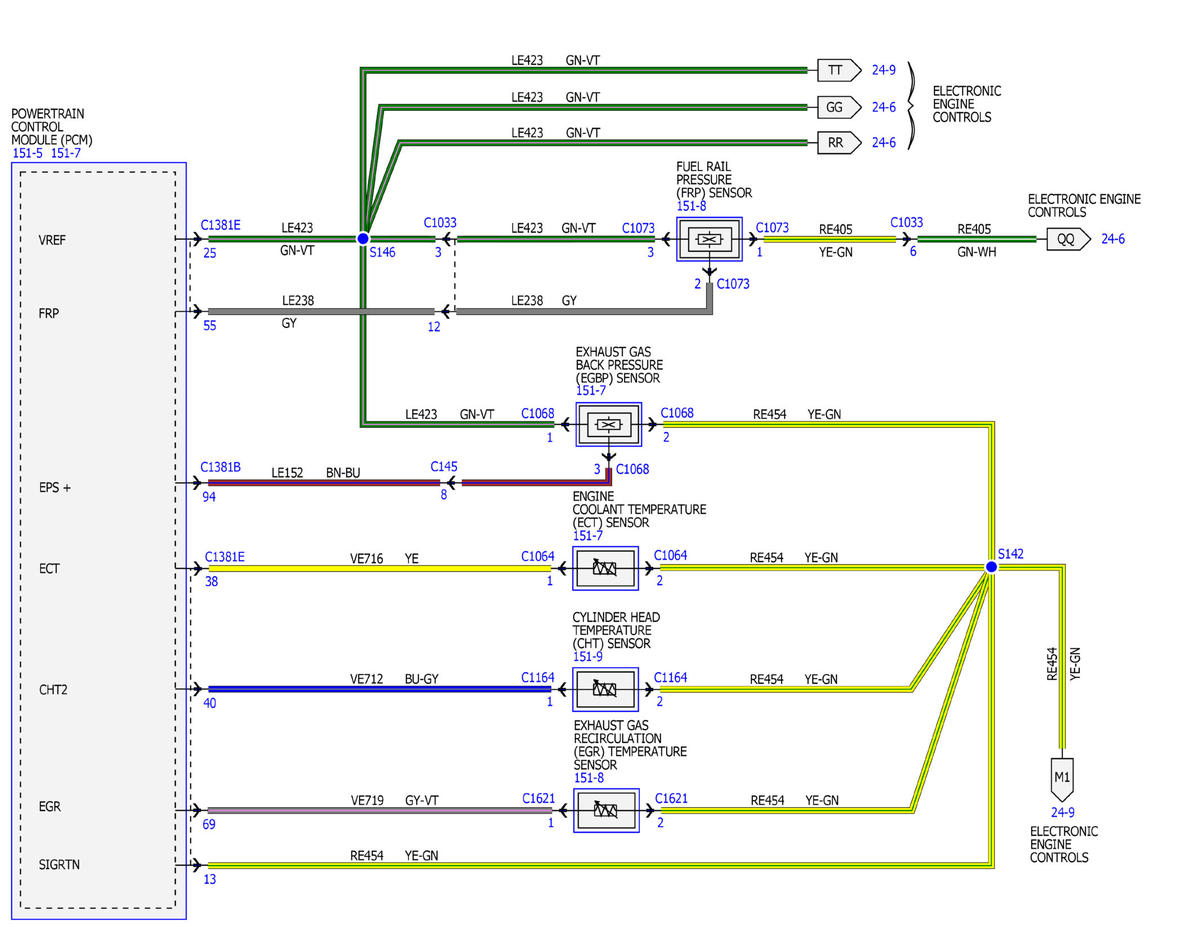Click the Exhaust Gas Back Pressure sensor symbol
Screen dimensions: 1200x927
[606, 425]
